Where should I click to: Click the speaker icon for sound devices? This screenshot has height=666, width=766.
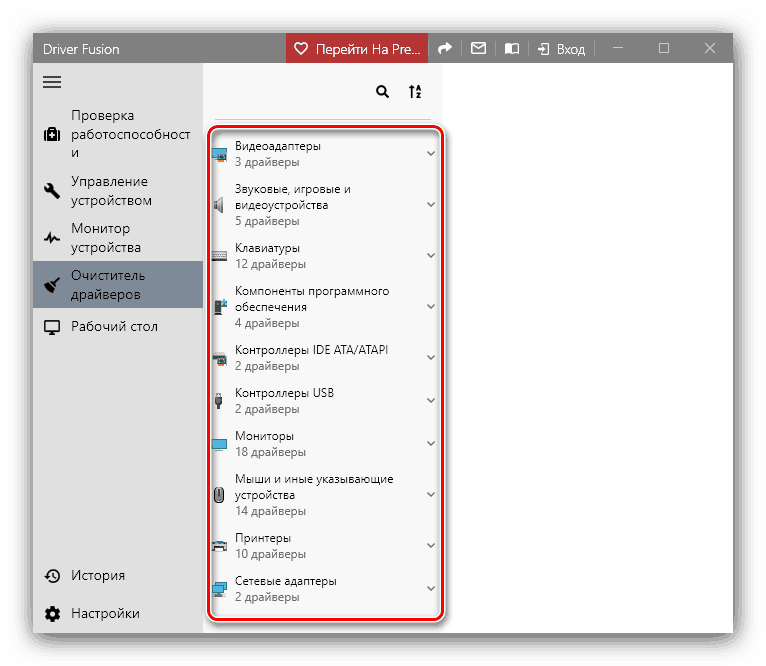[219, 205]
